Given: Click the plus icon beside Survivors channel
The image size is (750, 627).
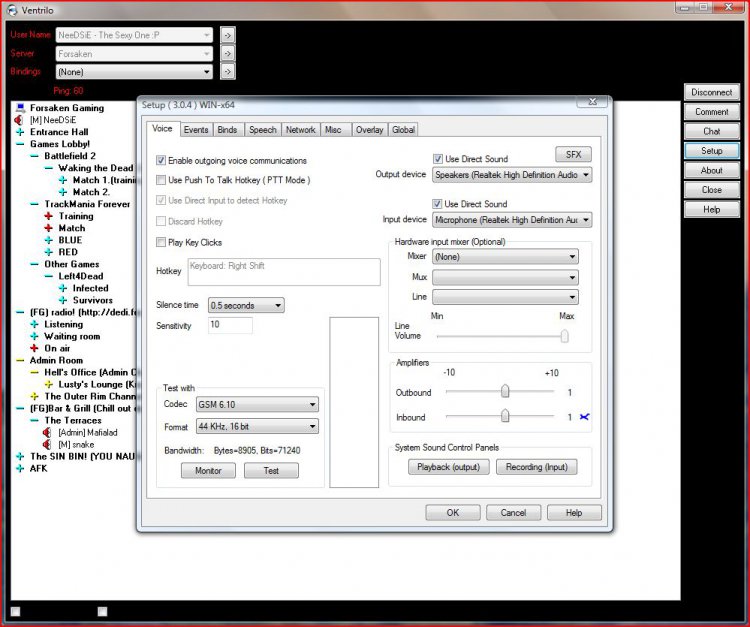Looking at the screenshot, I should 63,300.
